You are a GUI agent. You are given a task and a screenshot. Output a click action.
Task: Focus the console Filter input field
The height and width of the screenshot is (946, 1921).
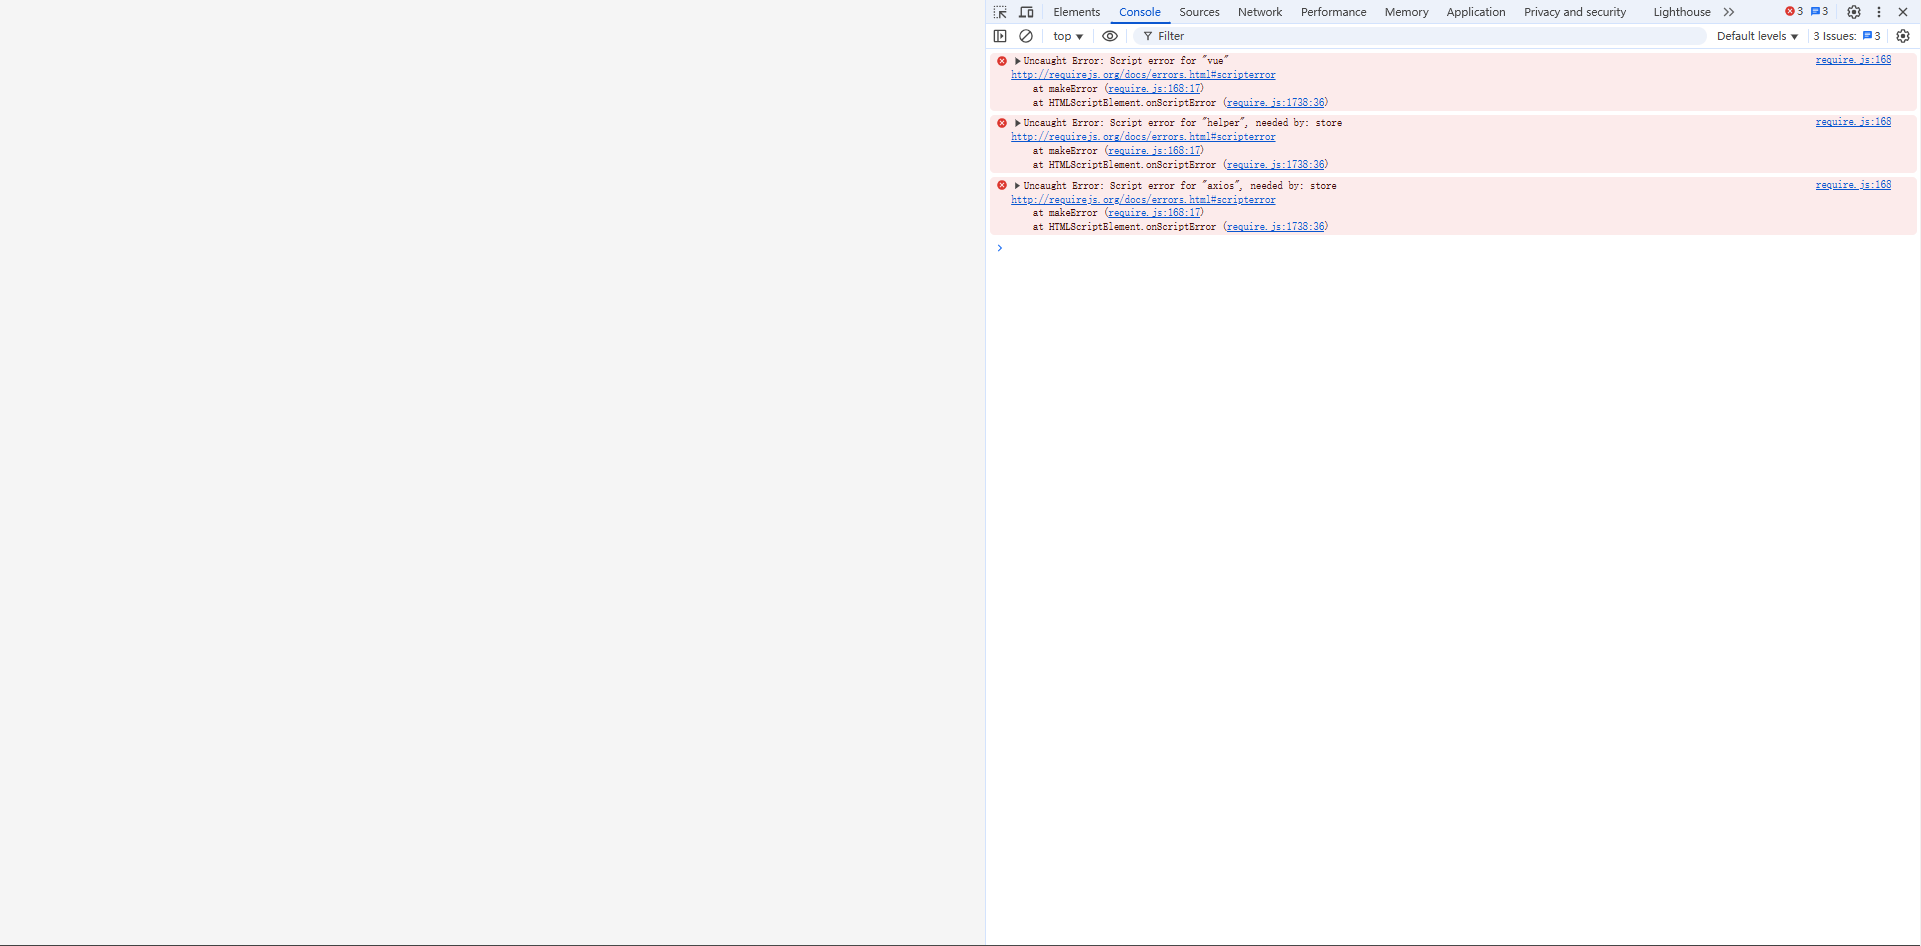pyautogui.click(x=1420, y=36)
